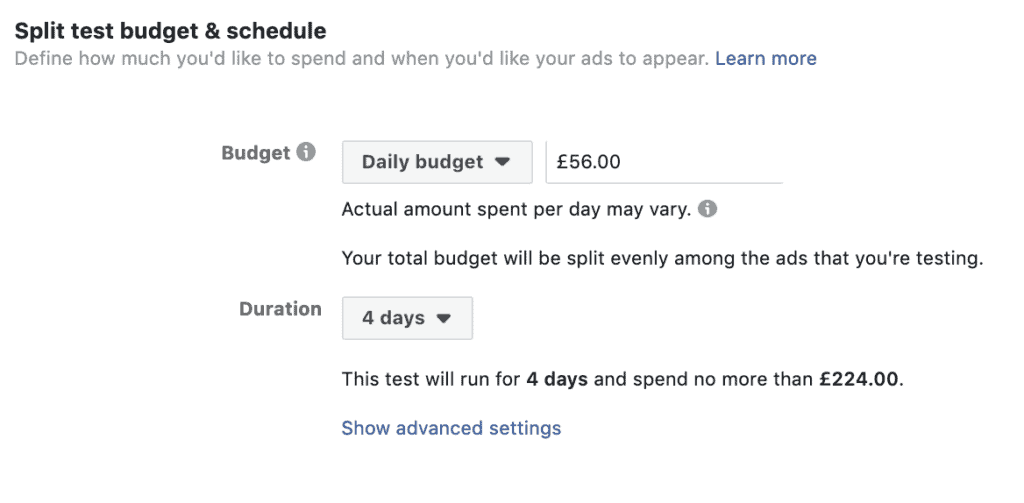
Task: Click bold '4 days' in the summary sentence
Action: pos(557,379)
